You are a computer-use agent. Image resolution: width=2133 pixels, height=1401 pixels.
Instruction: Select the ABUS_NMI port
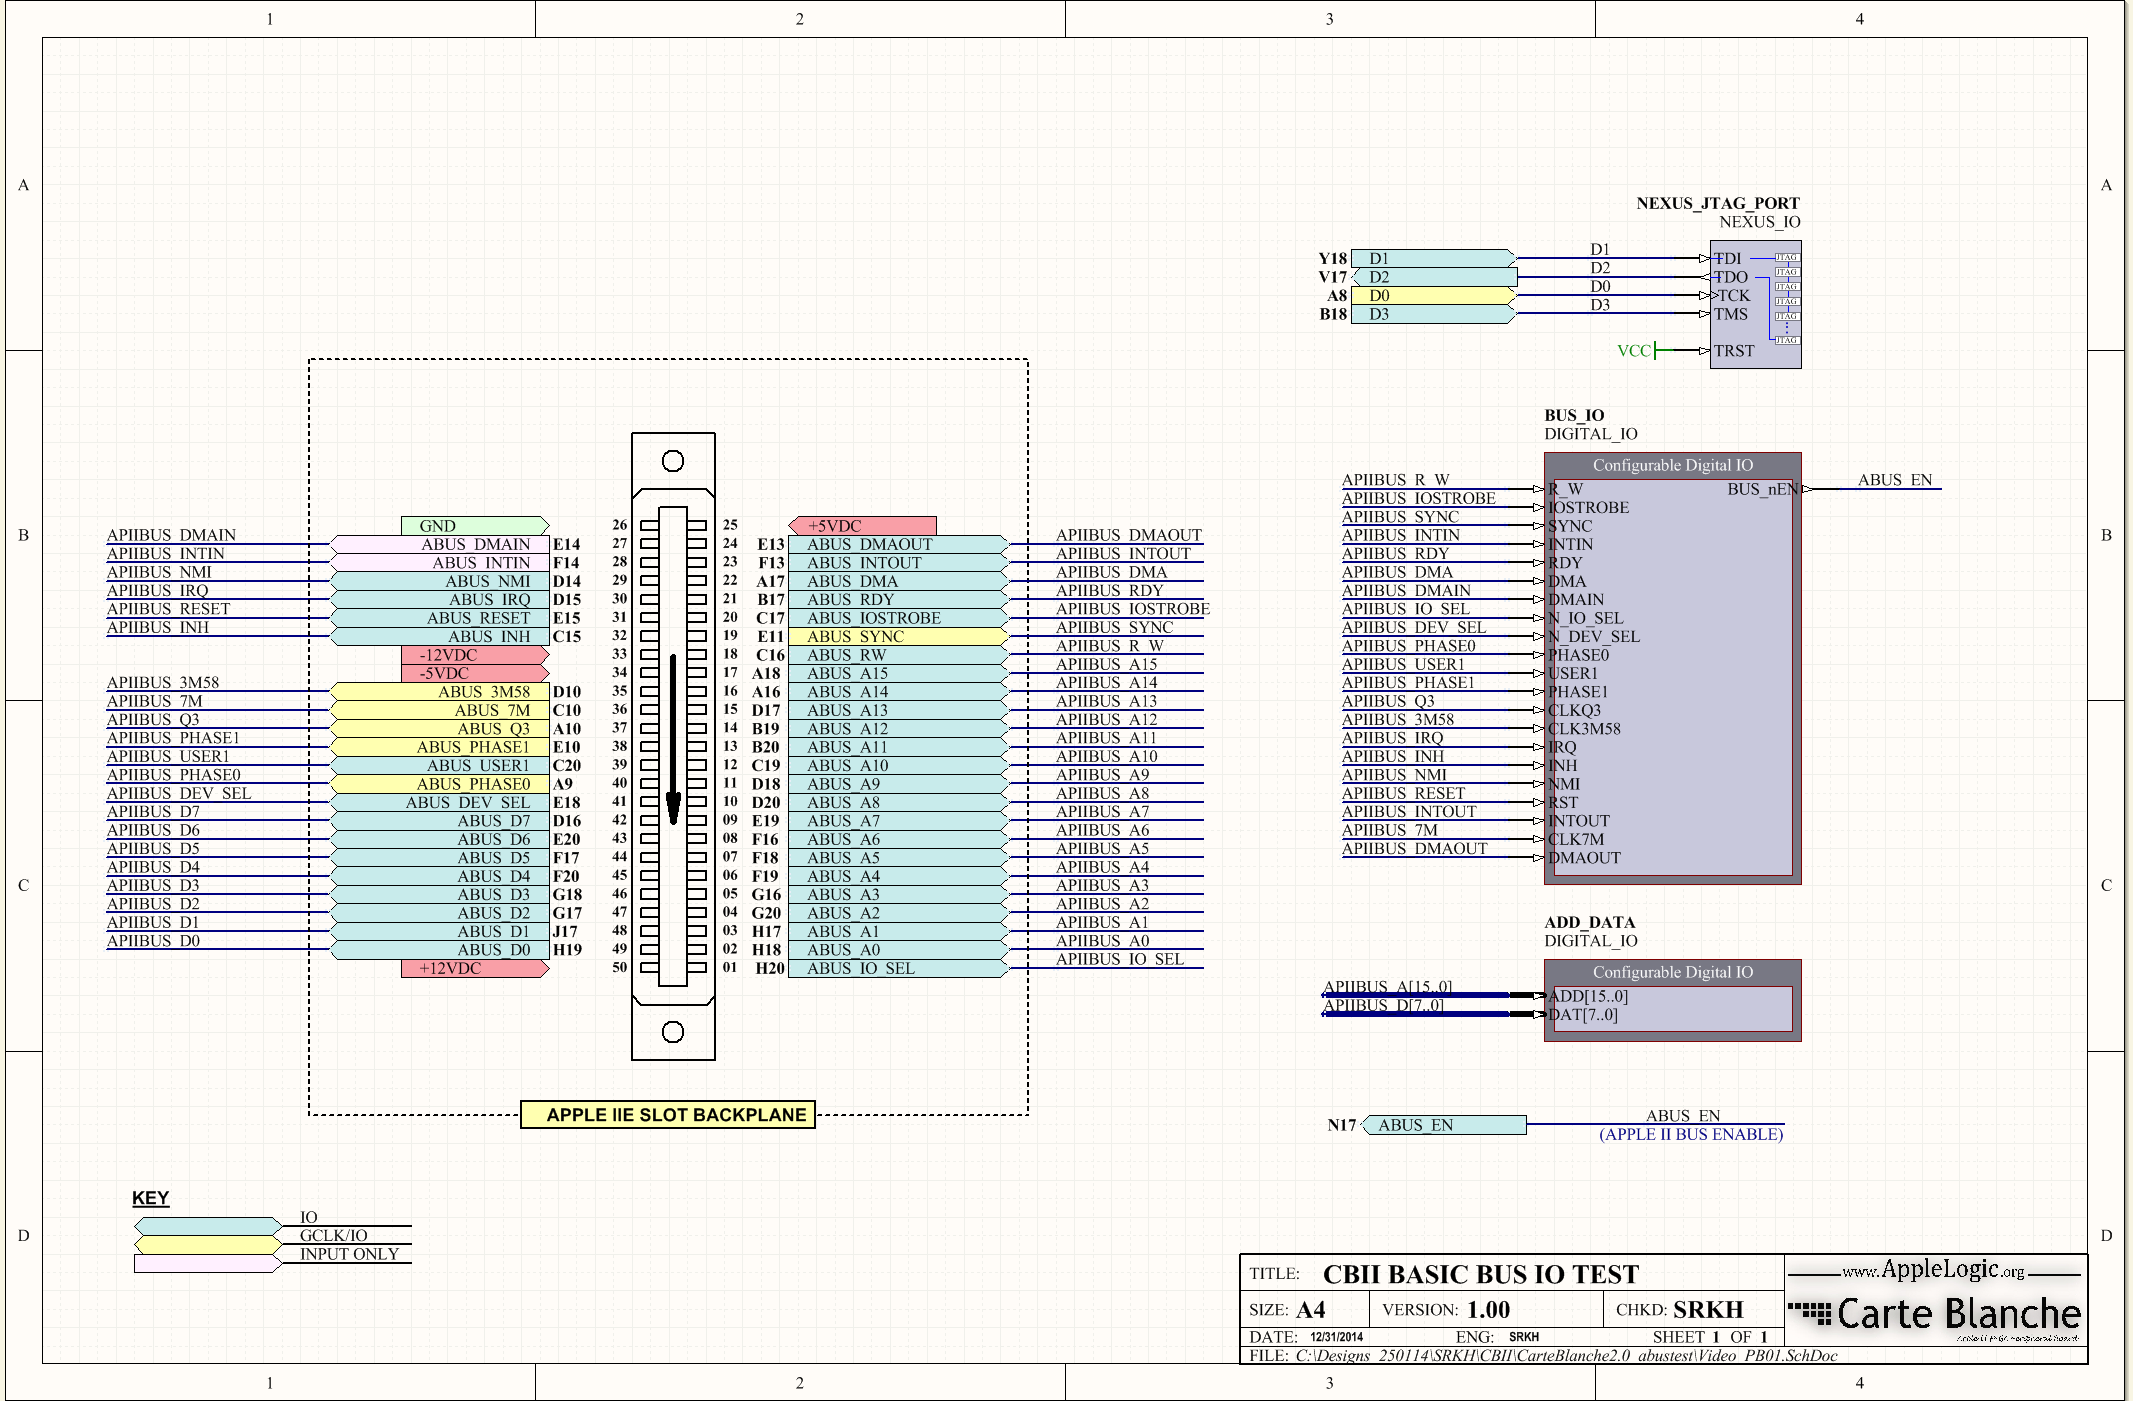pyautogui.click(x=440, y=581)
